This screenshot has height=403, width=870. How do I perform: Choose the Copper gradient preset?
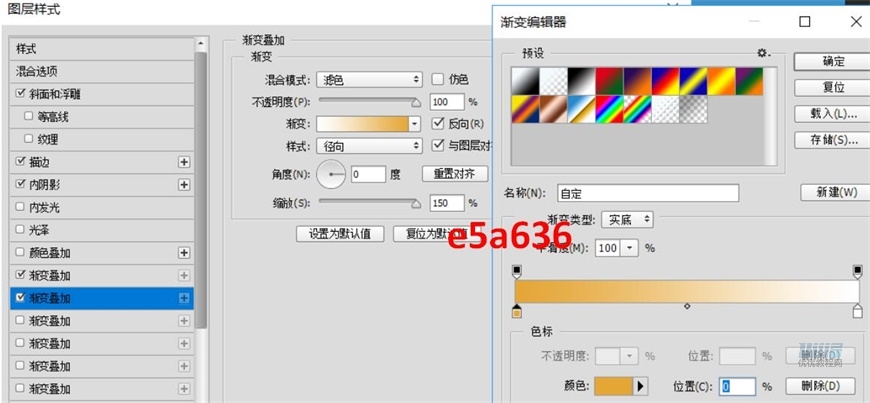click(x=553, y=109)
